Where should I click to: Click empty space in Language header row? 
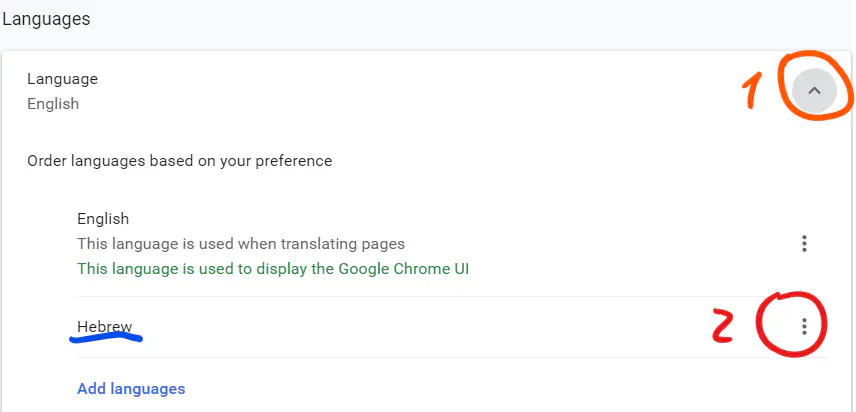point(400,90)
